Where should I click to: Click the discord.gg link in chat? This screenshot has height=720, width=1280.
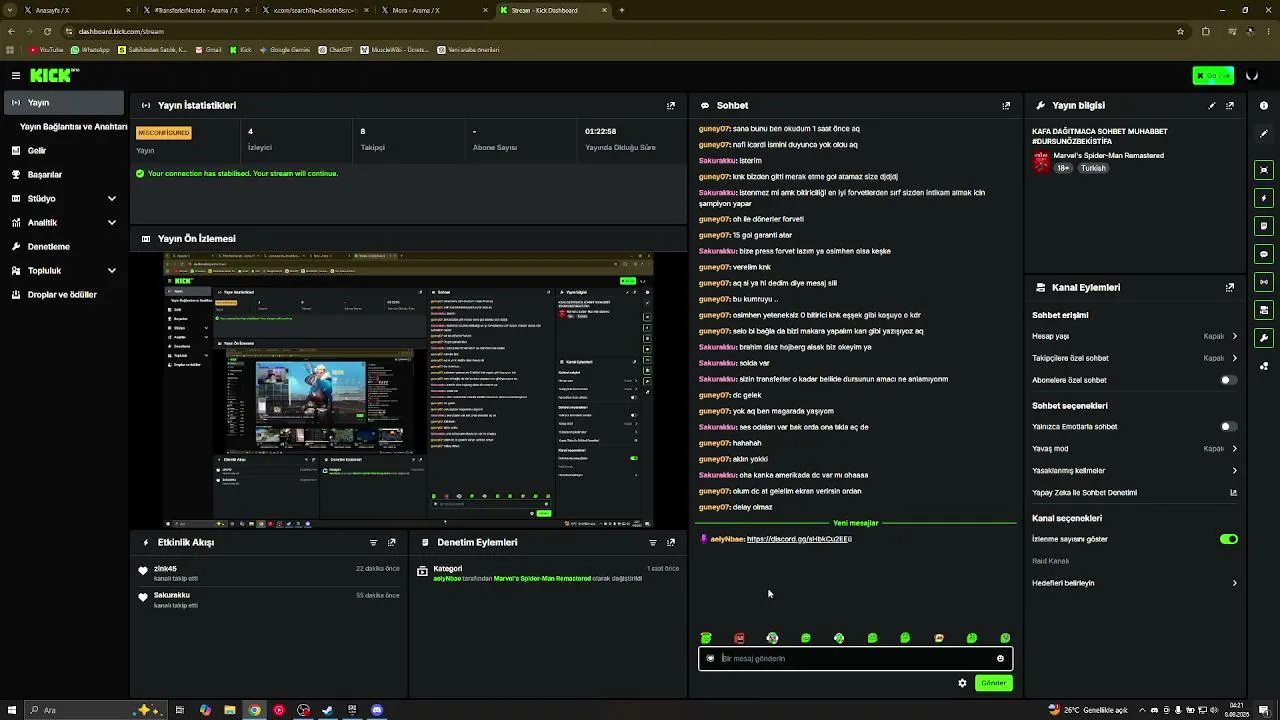click(x=799, y=539)
